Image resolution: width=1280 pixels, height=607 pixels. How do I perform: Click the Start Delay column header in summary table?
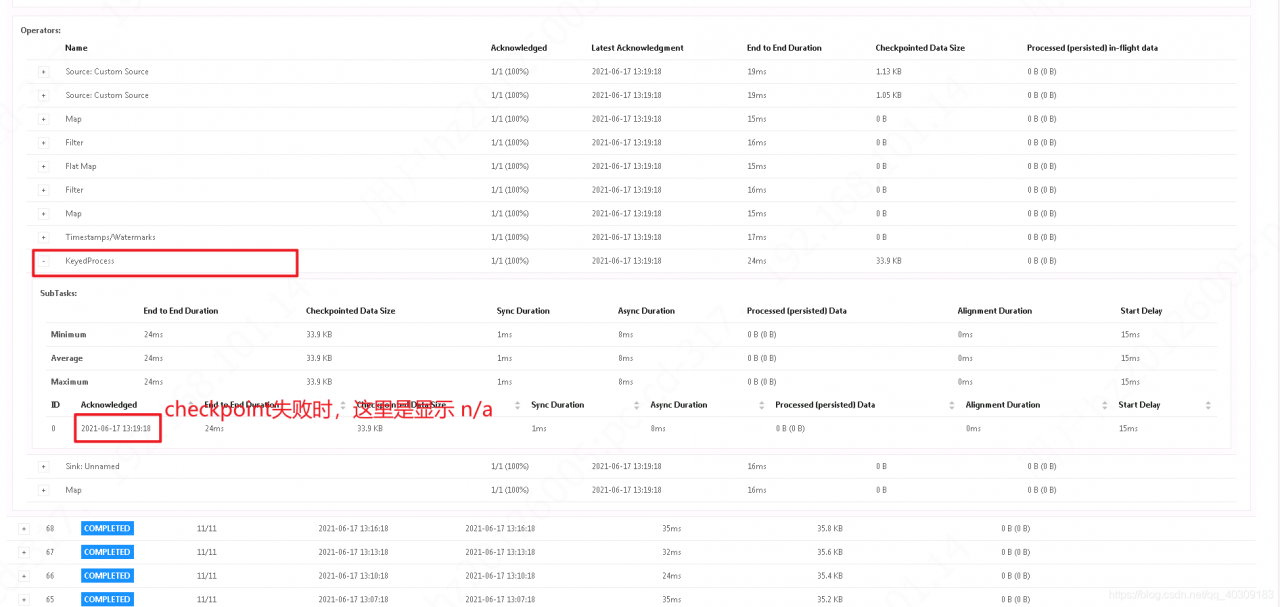tap(1141, 311)
